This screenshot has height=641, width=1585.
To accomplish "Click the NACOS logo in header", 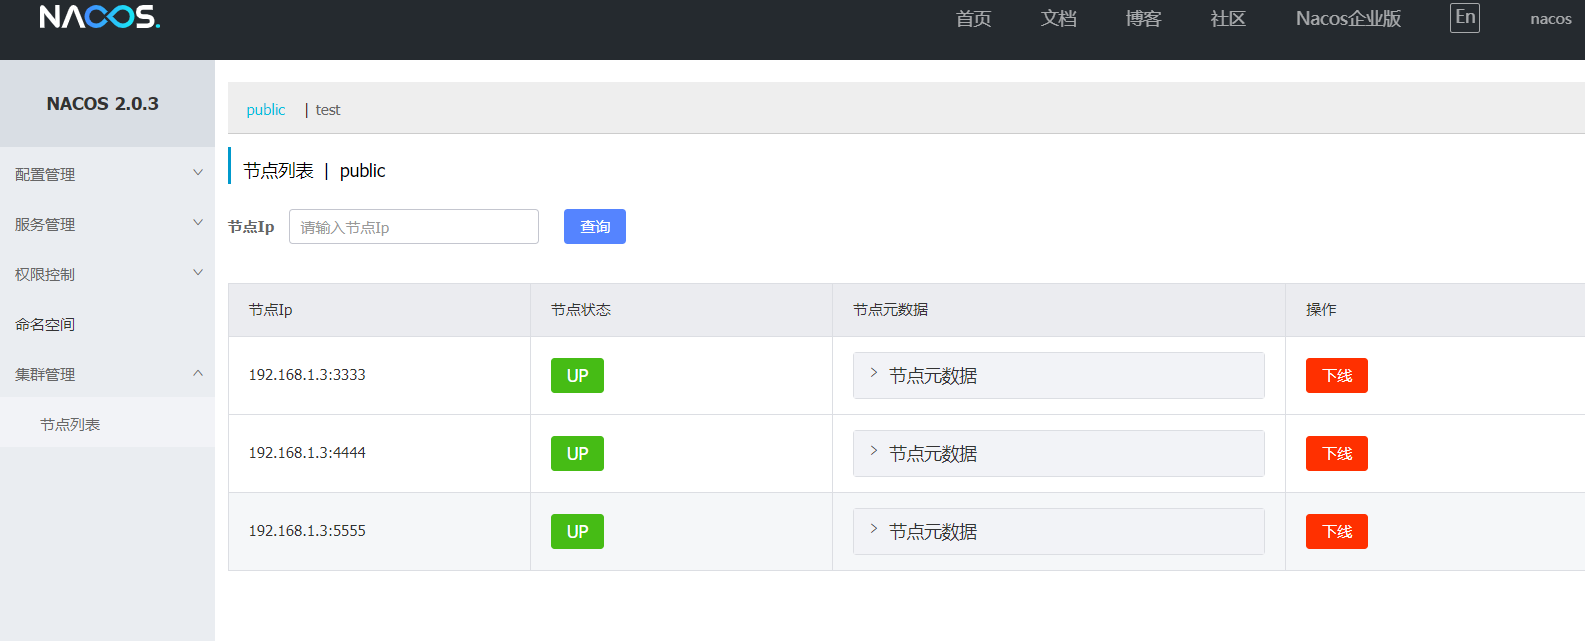I will coord(99,17).
